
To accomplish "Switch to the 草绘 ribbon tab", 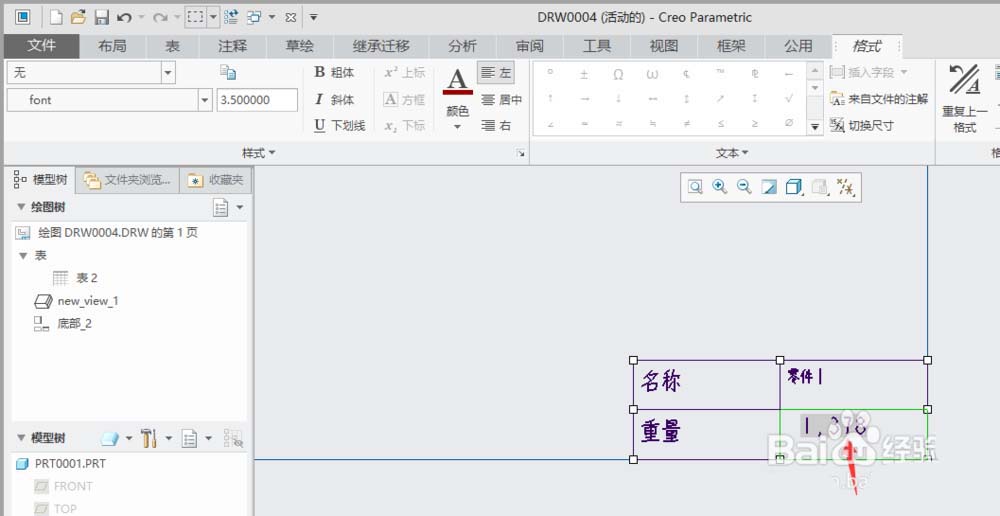I will pyautogui.click(x=300, y=46).
